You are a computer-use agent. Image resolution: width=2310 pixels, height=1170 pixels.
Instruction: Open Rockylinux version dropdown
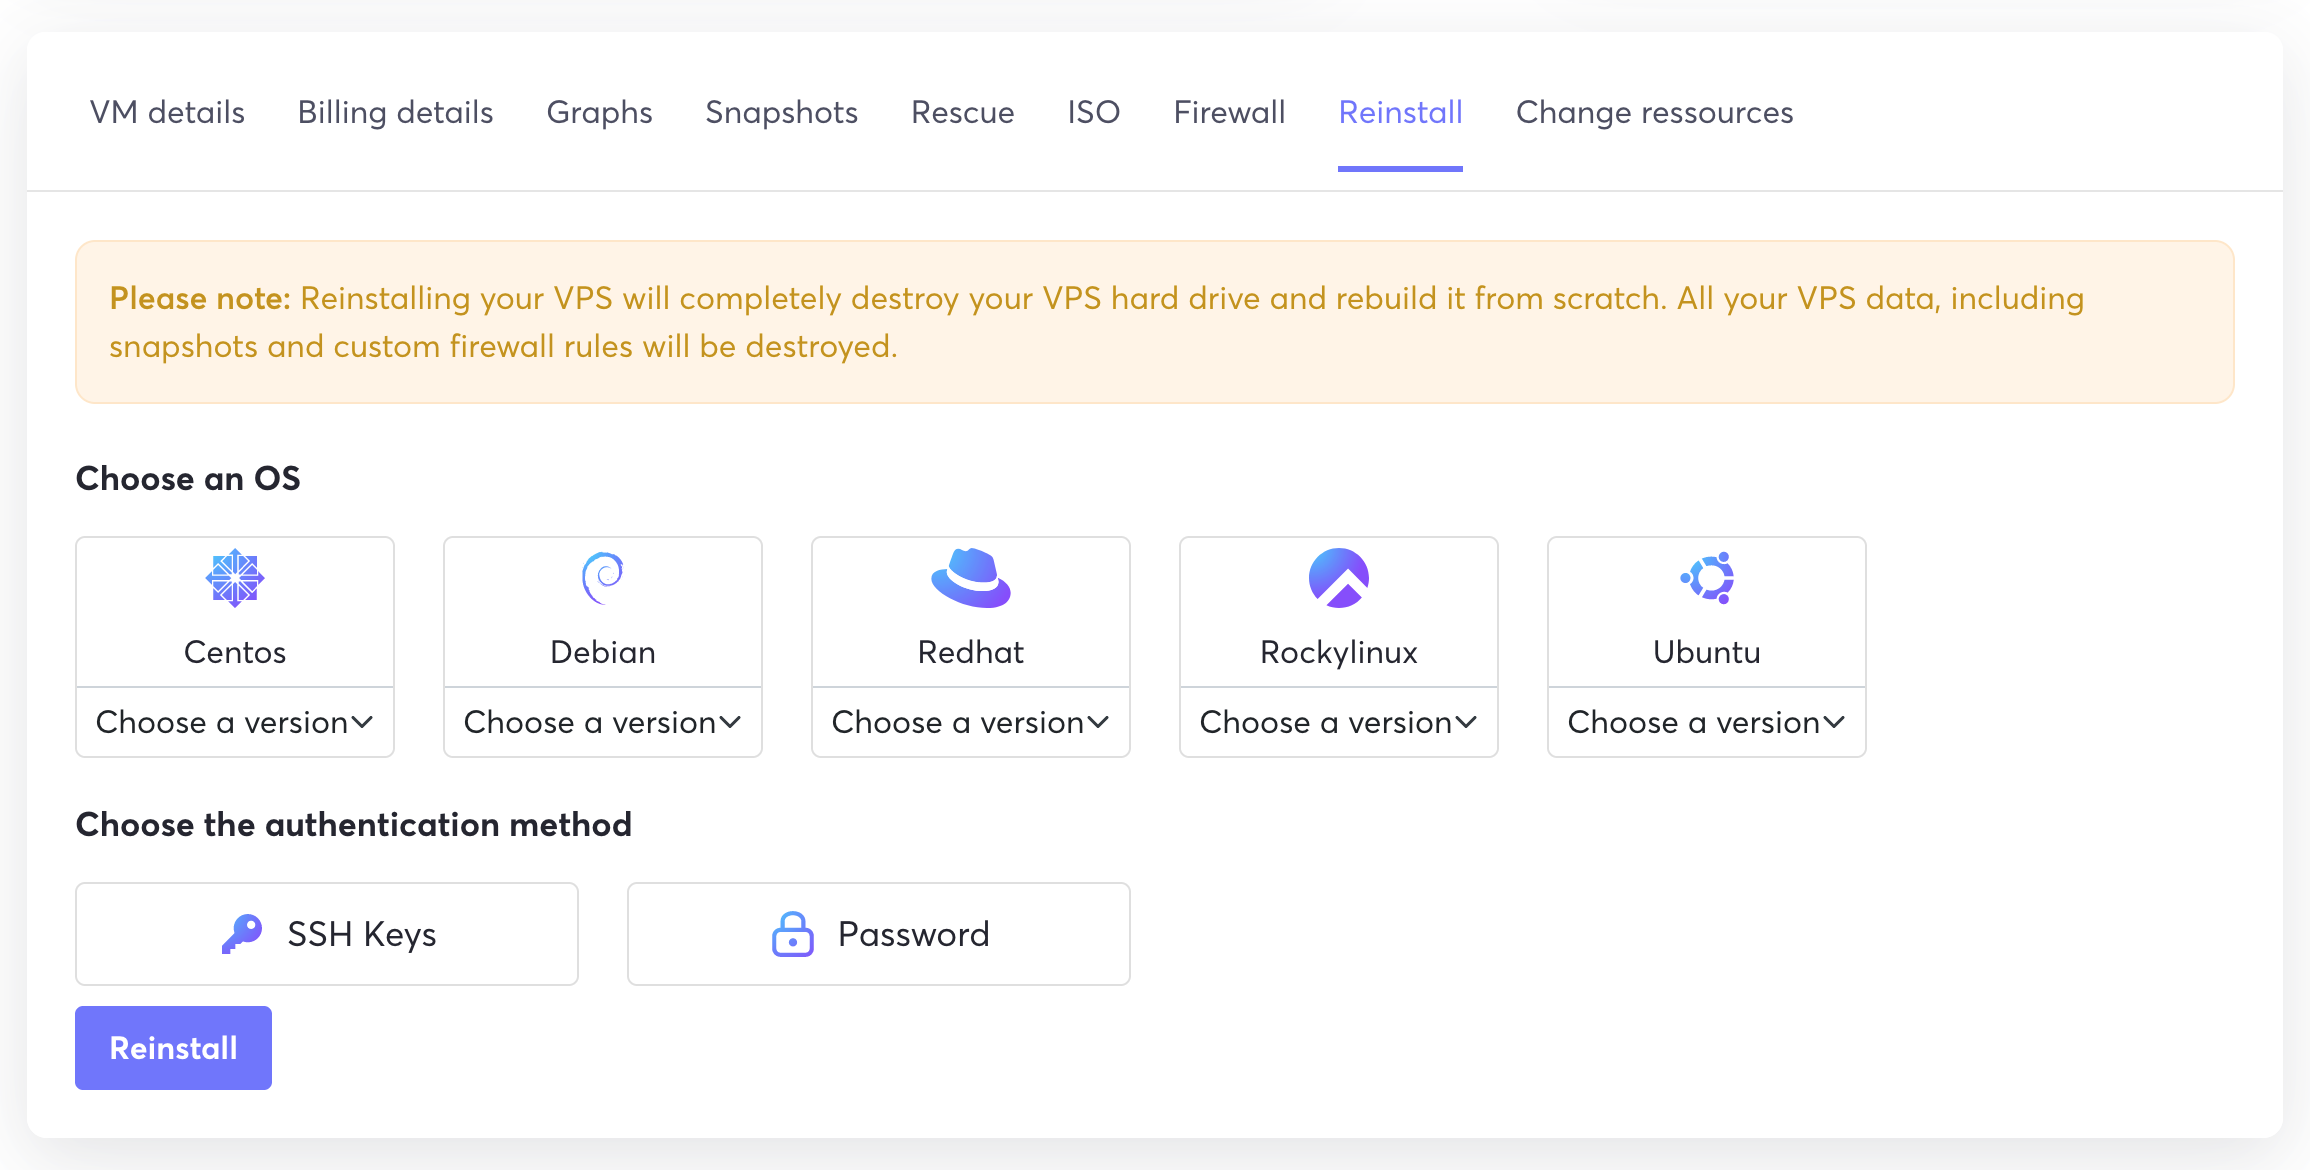click(x=1339, y=722)
